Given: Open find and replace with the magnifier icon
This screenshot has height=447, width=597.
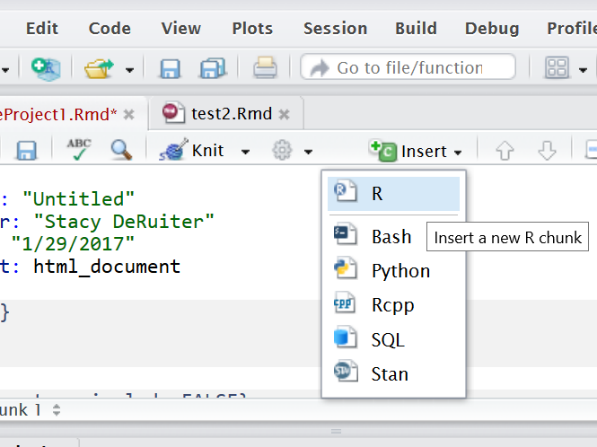Looking at the screenshot, I should pos(121,150).
